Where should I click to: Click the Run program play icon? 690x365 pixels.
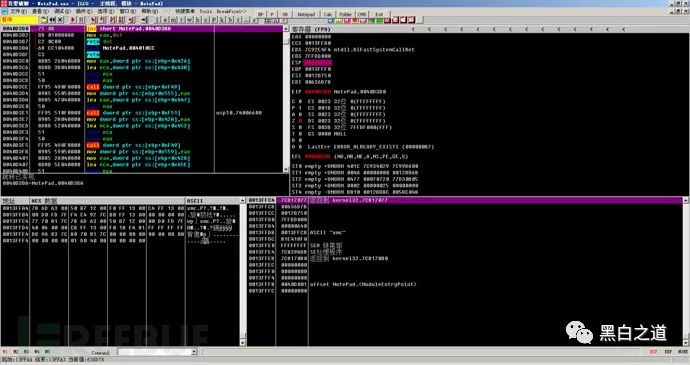[x=73, y=20]
